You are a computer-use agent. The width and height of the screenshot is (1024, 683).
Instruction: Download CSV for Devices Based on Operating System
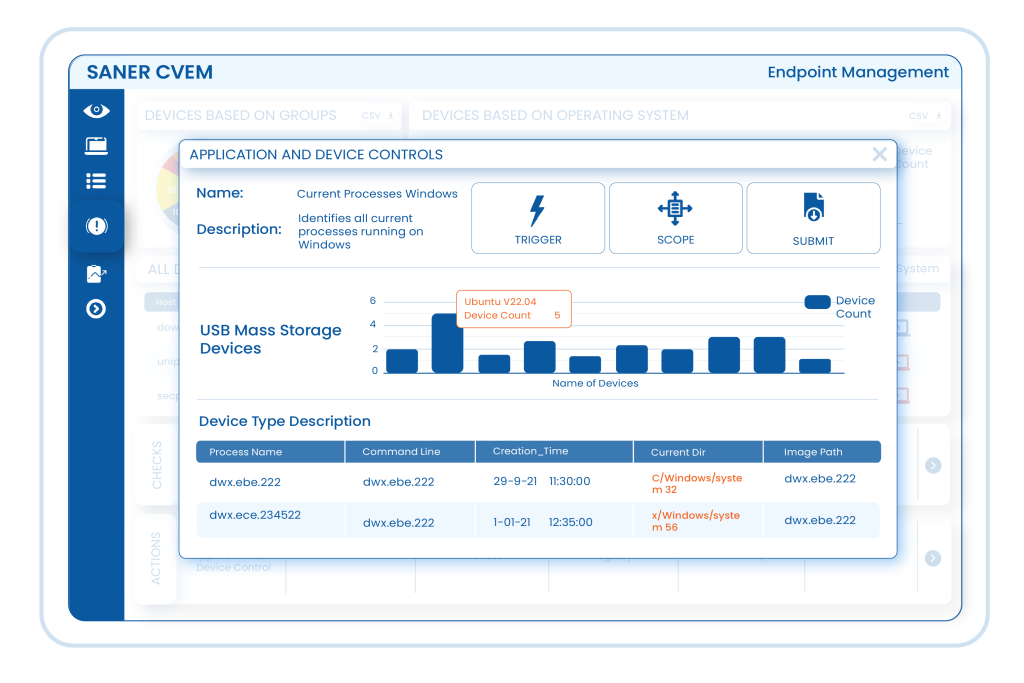pyautogui.click(x=924, y=116)
